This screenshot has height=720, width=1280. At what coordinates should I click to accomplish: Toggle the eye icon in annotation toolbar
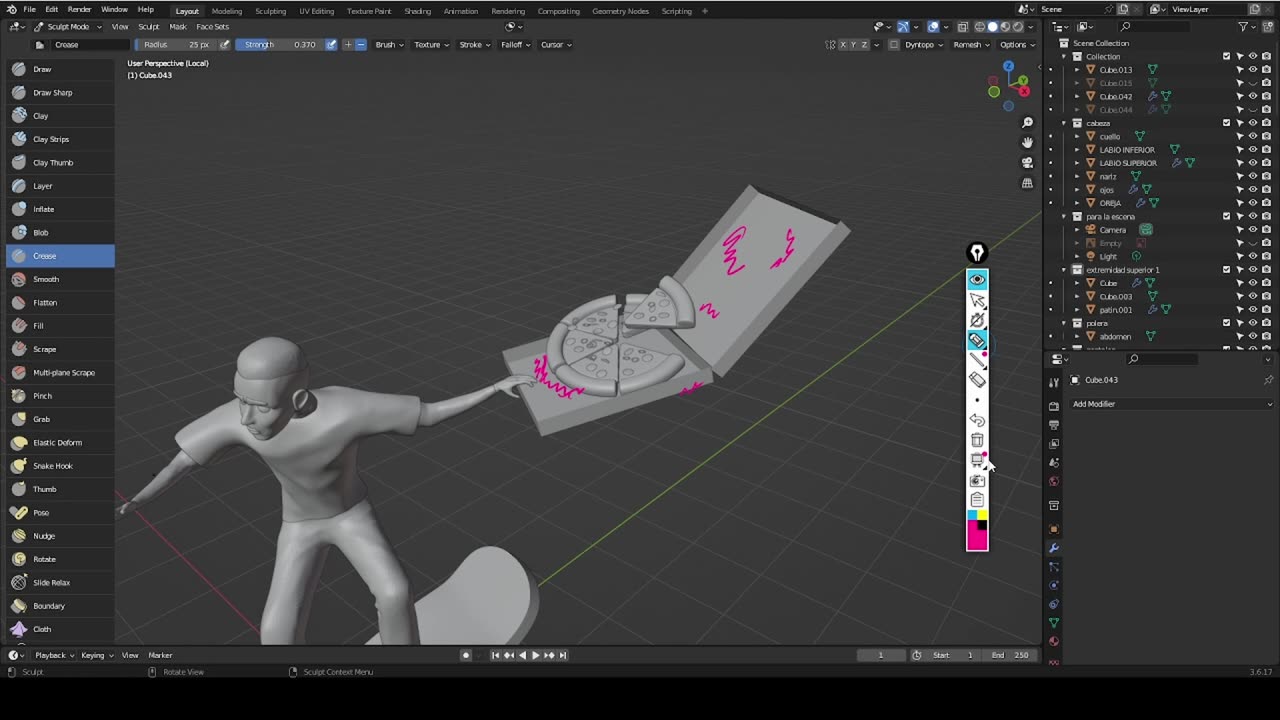click(x=977, y=279)
